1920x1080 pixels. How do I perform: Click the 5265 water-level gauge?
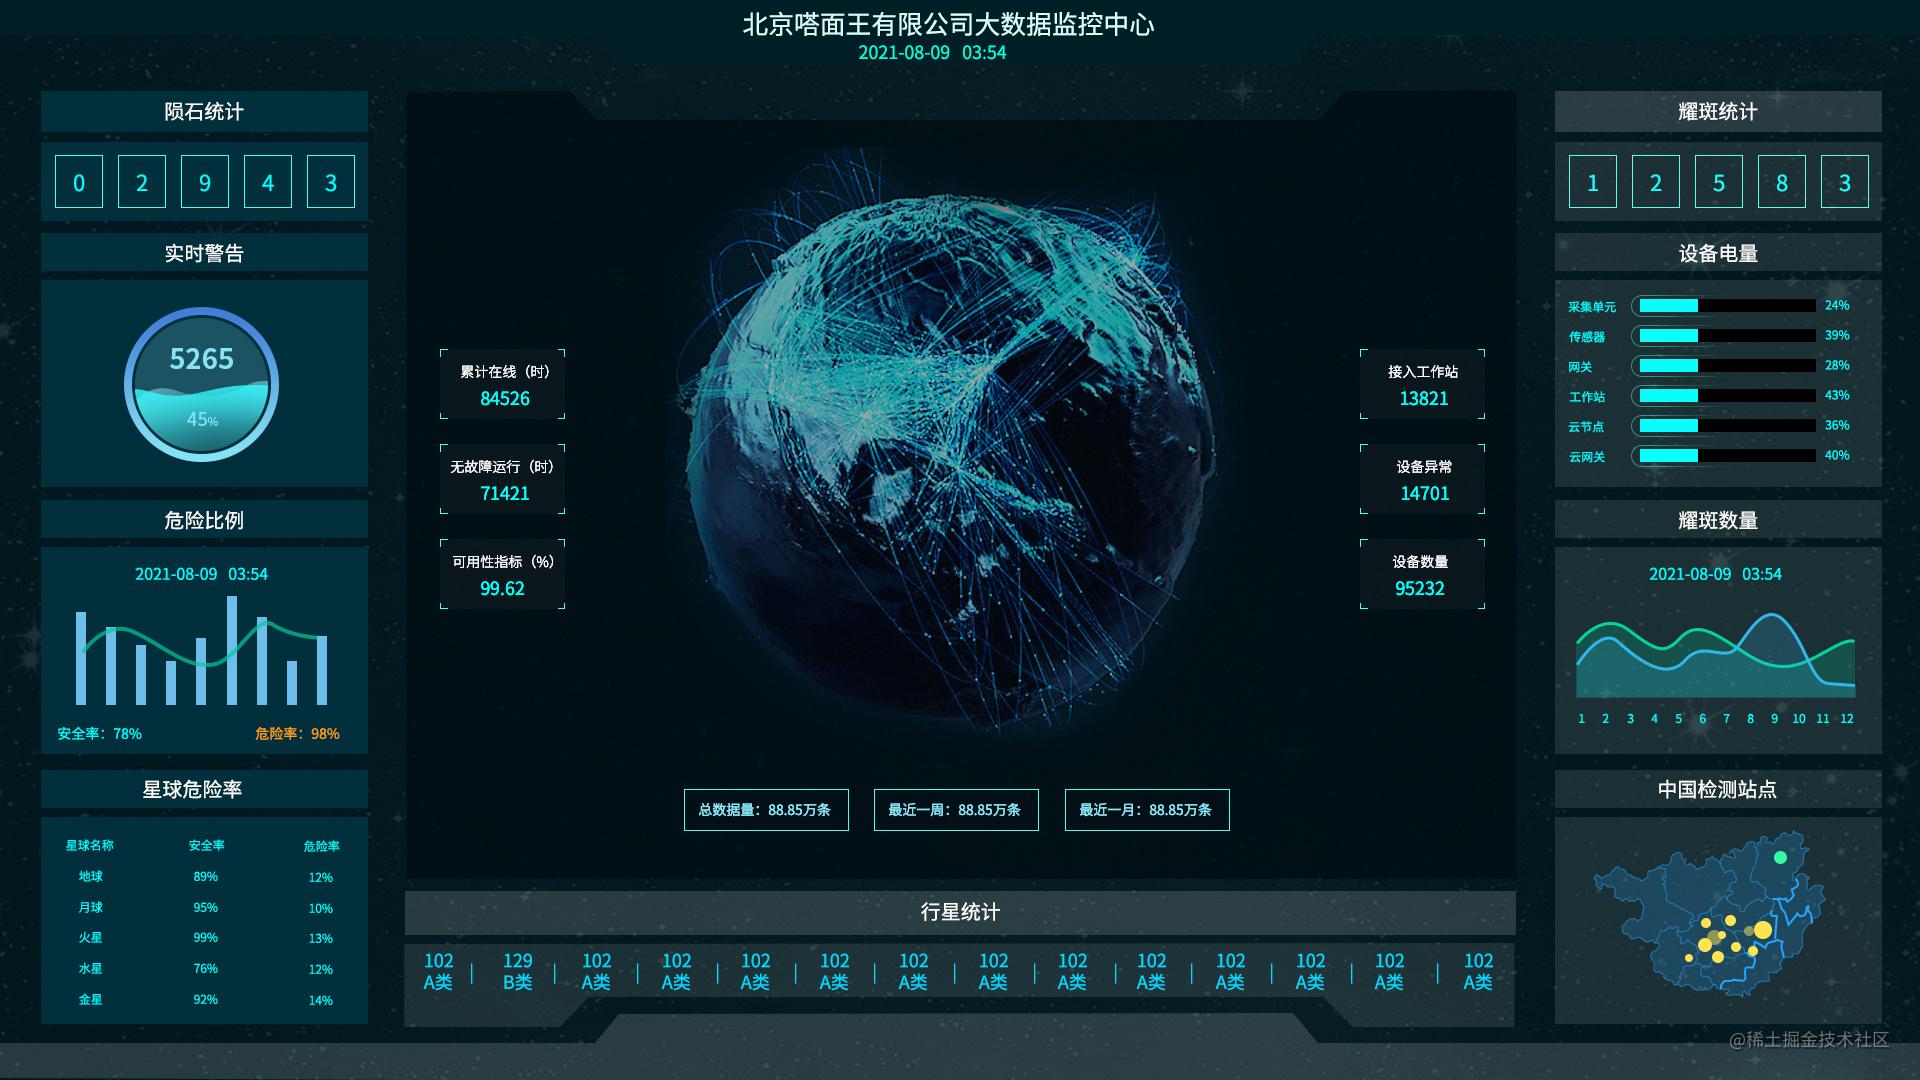(x=201, y=384)
